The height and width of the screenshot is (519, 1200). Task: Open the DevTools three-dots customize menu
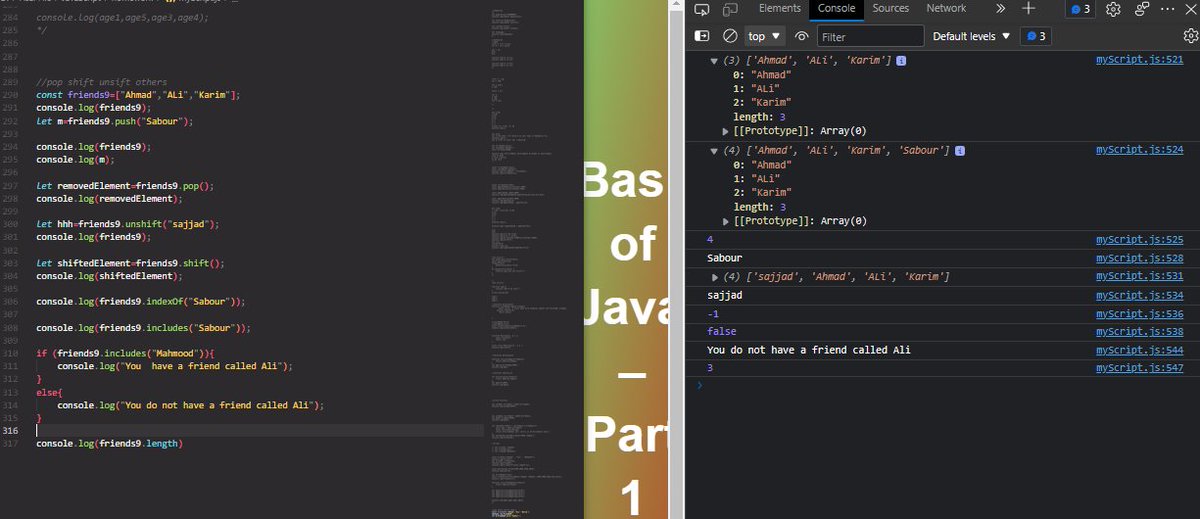1167,8
